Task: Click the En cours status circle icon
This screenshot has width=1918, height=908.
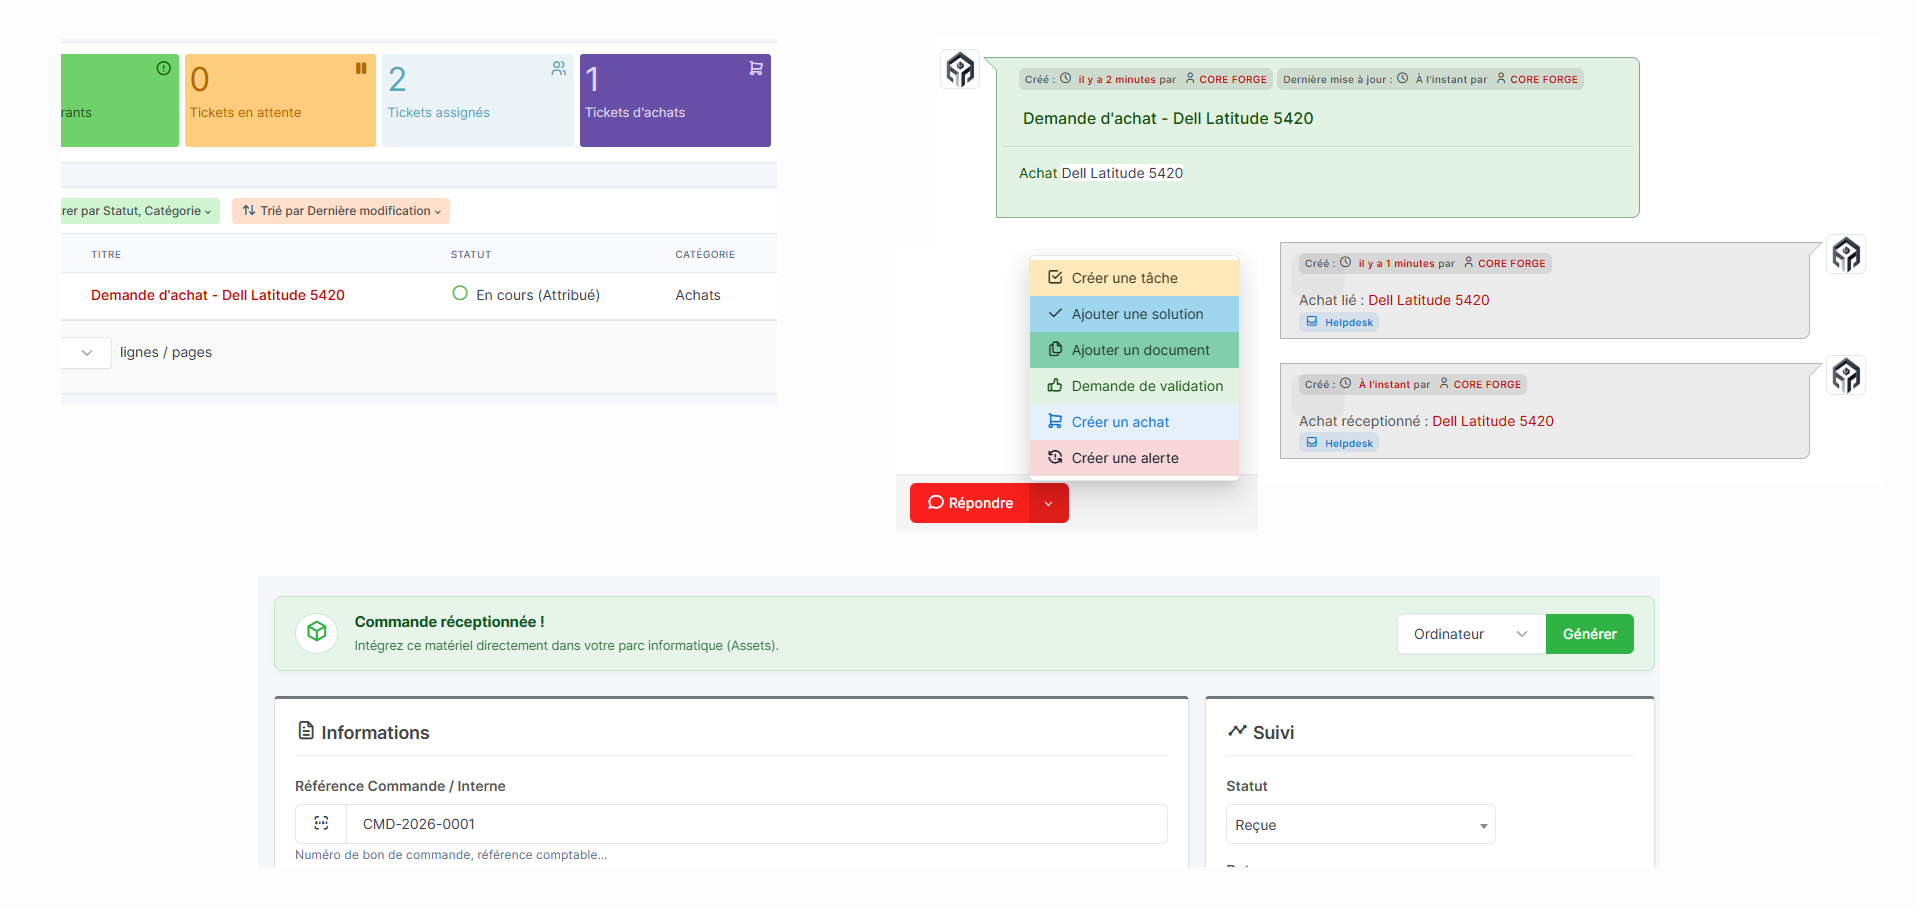Action: pos(460,294)
